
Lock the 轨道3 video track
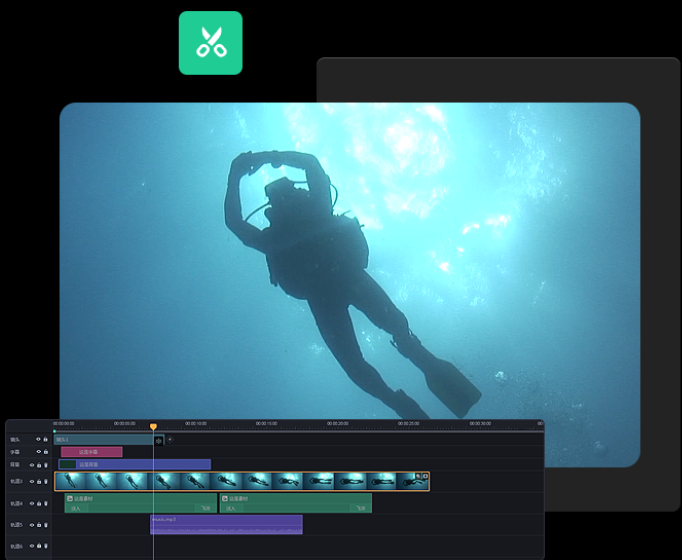39,482
